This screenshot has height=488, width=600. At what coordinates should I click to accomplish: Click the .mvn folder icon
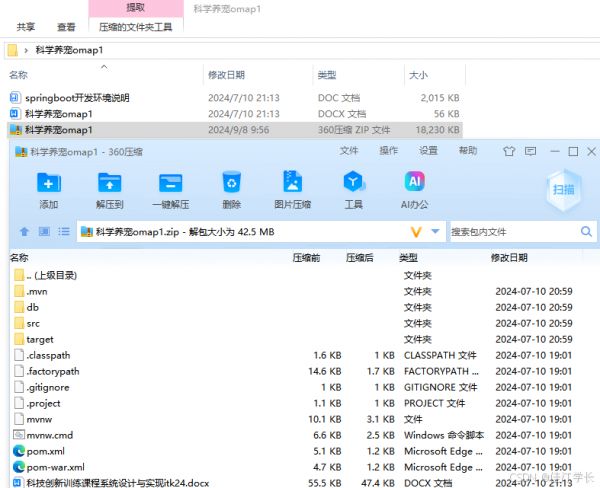click(x=19, y=291)
